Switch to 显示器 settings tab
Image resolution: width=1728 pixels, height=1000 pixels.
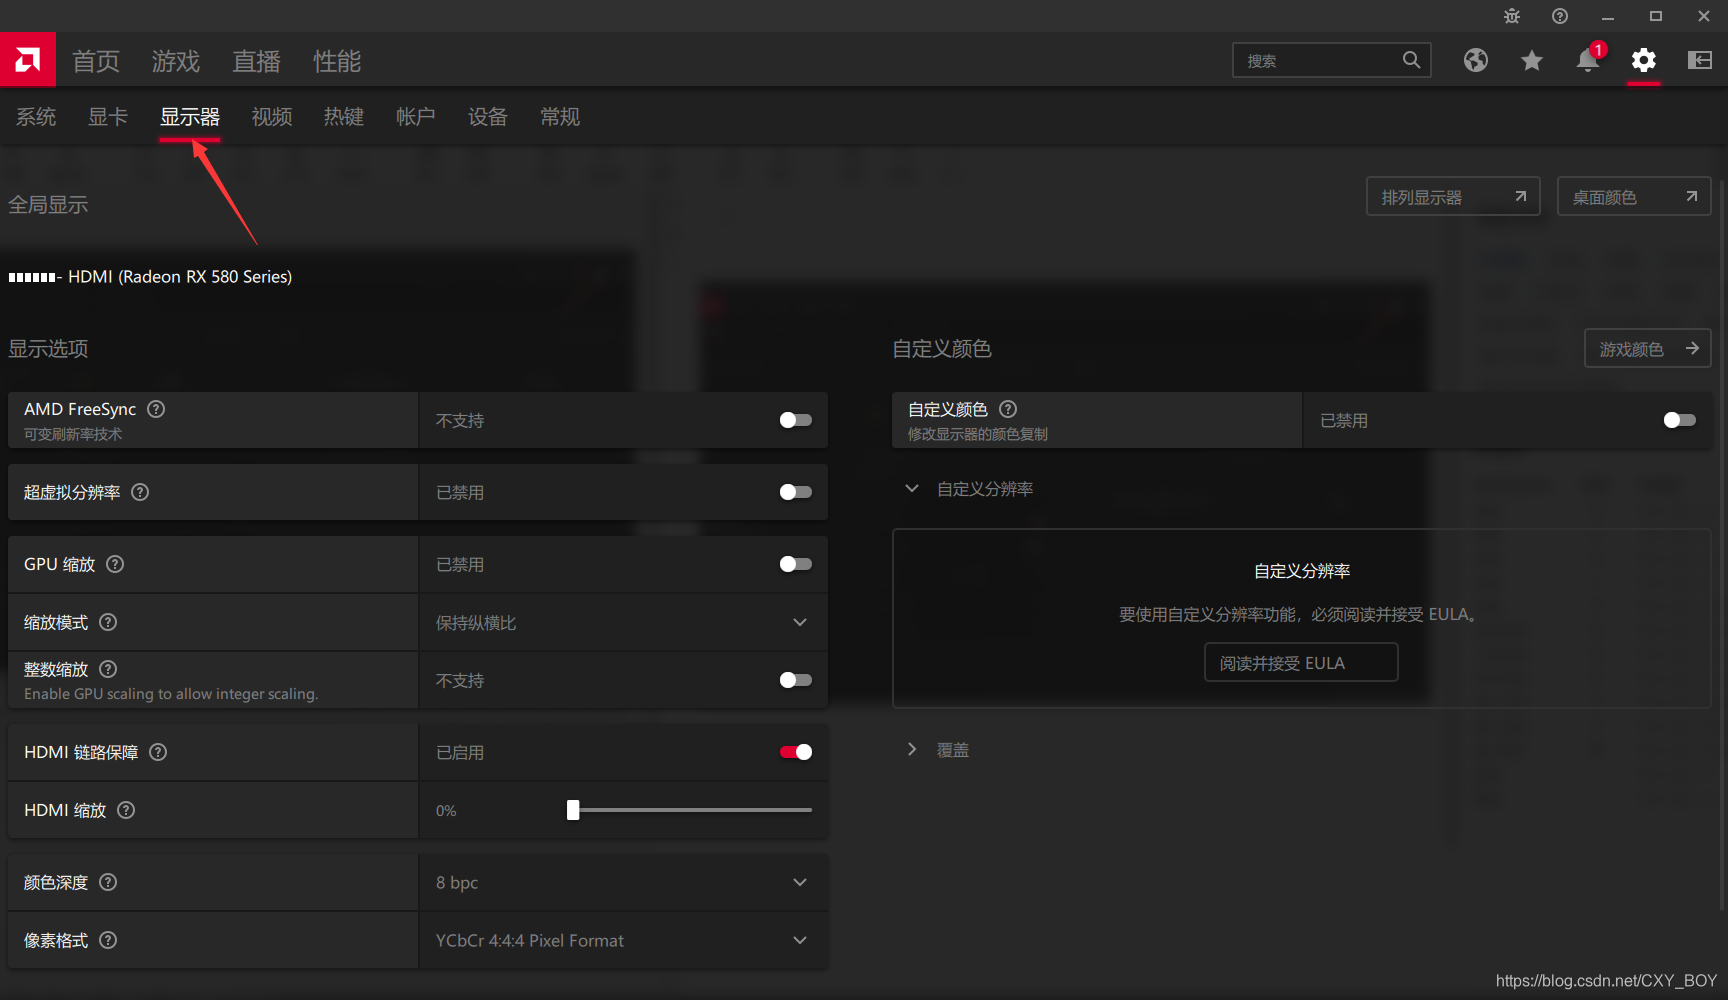[x=190, y=117]
